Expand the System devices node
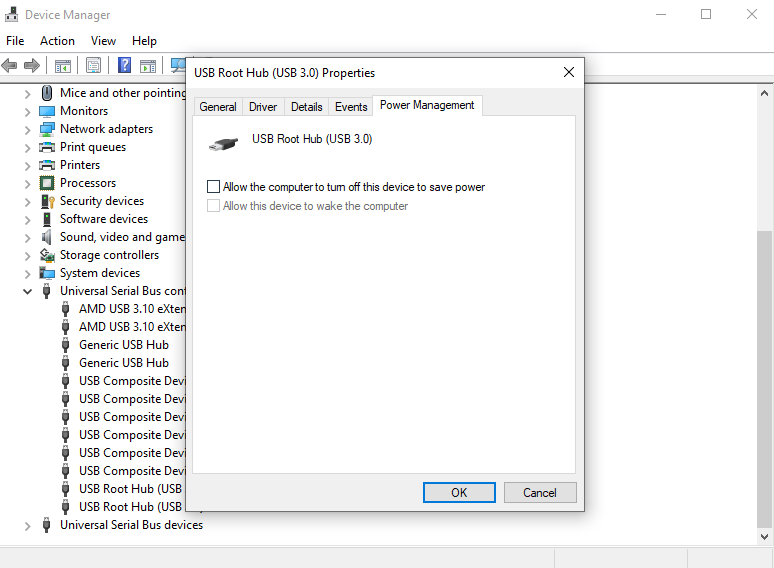 [x=28, y=273]
